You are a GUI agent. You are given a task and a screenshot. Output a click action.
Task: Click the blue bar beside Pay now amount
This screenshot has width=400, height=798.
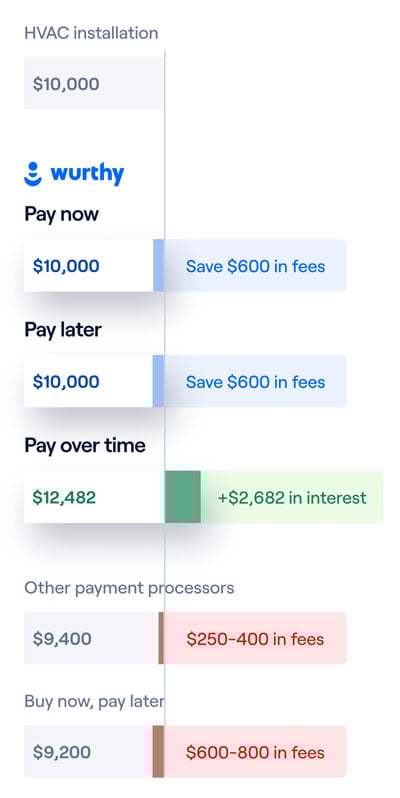pos(159,266)
